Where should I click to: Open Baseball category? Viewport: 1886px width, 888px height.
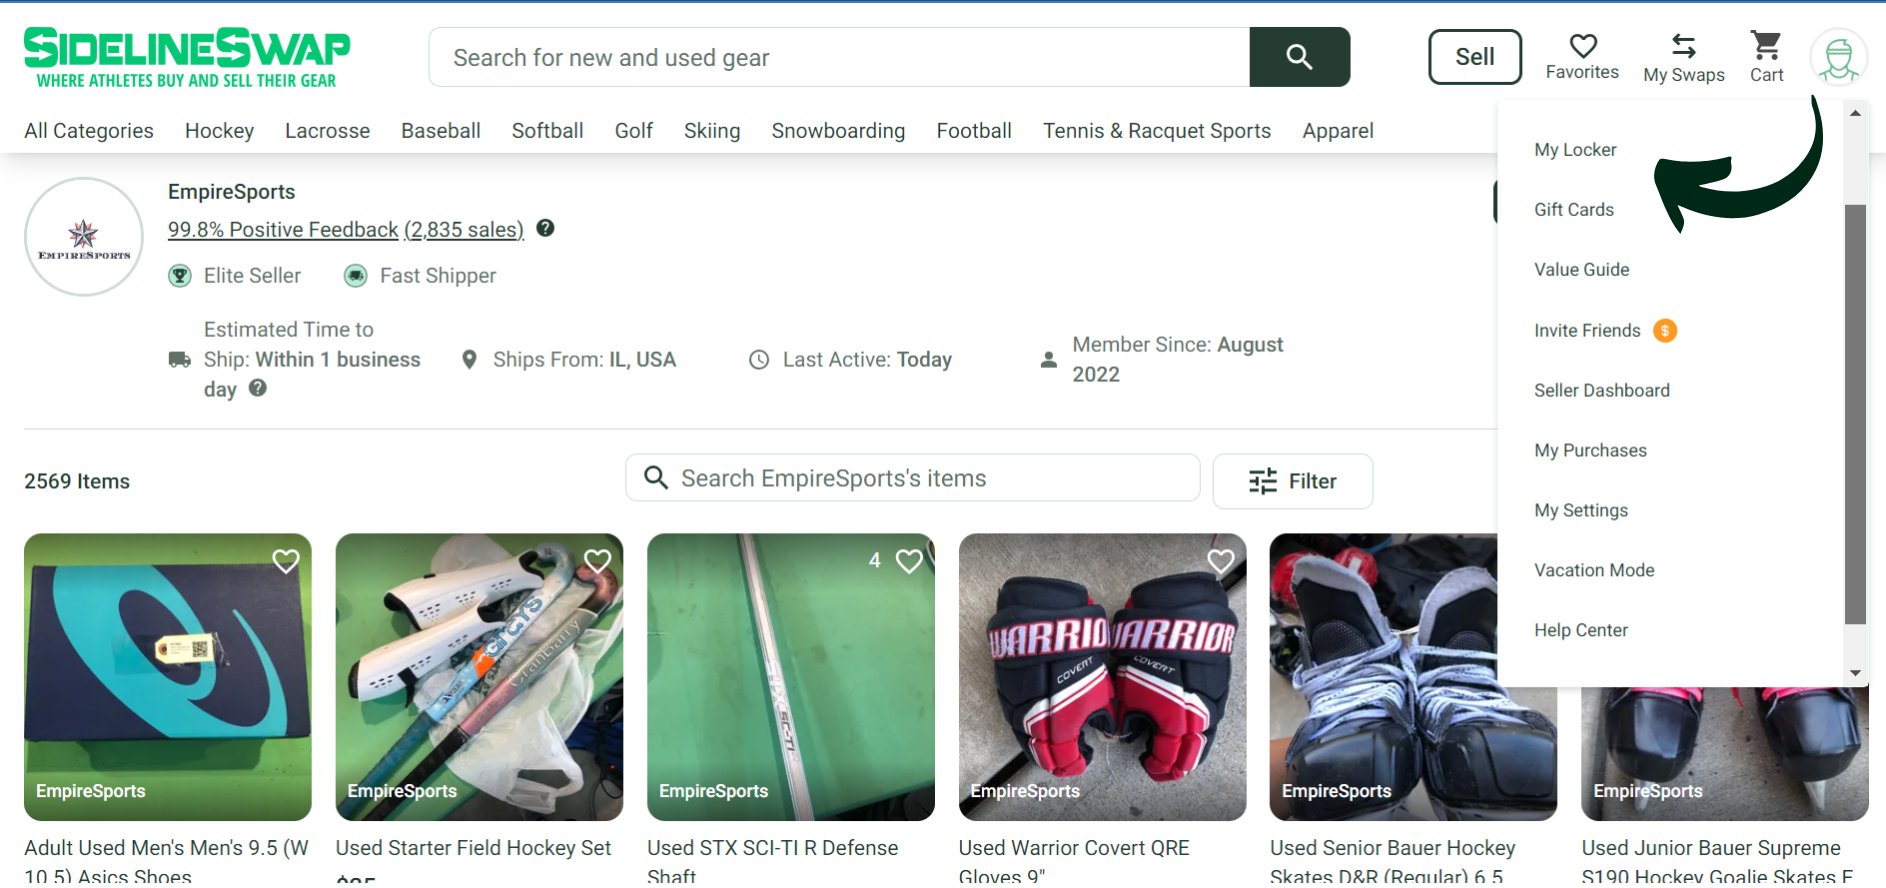click(x=441, y=131)
